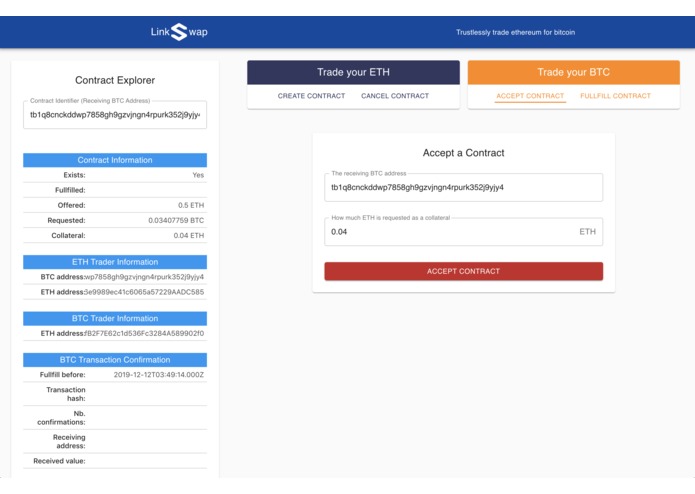Select the Requested value 0.03407759 BTC
Viewport: 695px width, 494px height.
click(176, 220)
